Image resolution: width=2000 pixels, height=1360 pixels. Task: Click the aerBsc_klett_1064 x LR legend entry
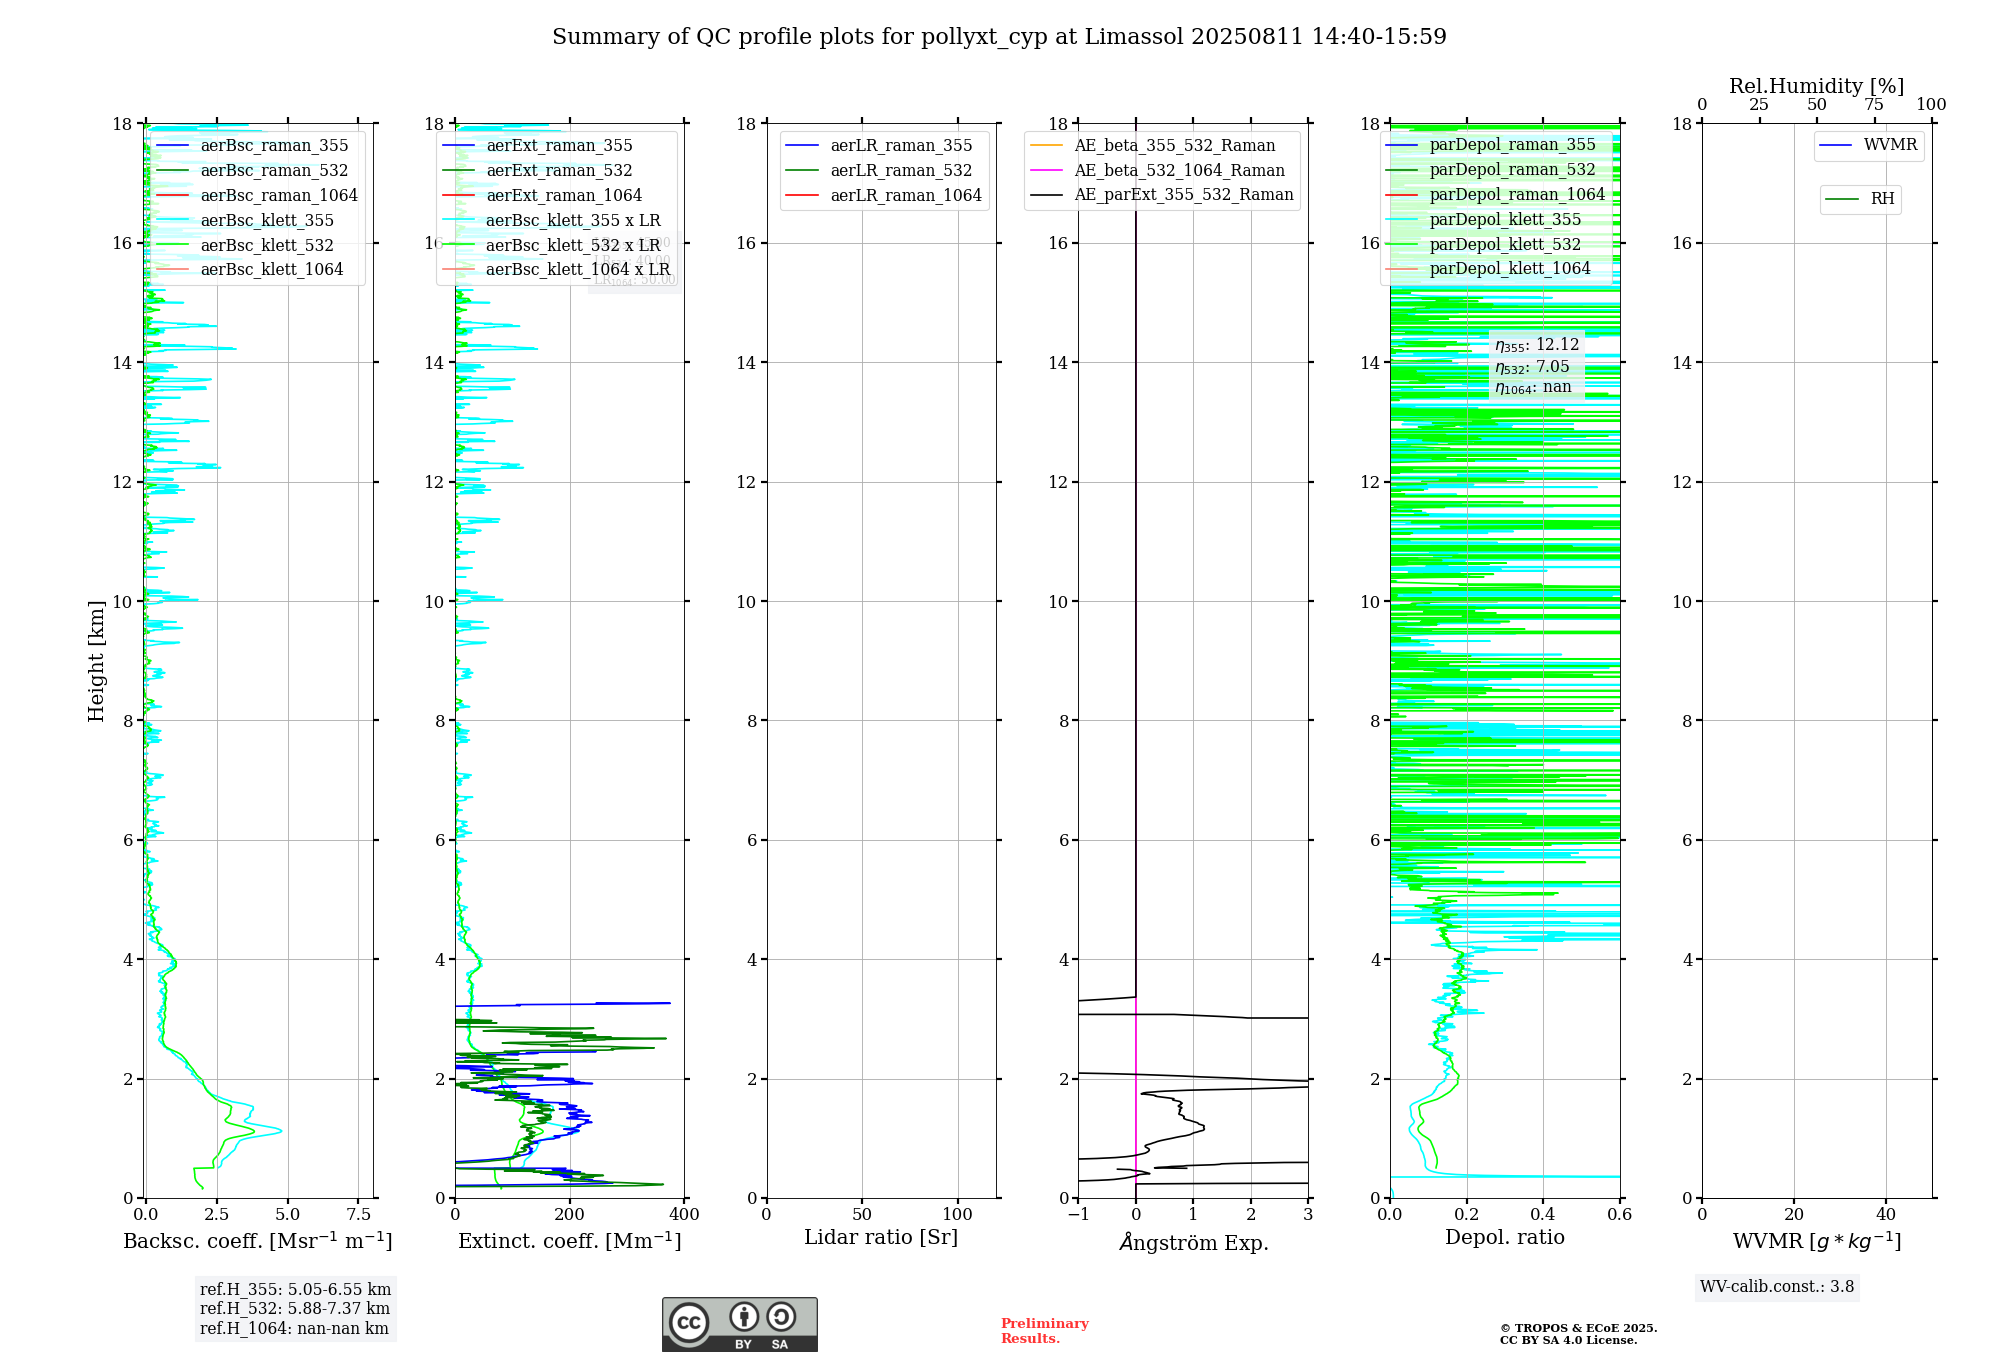click(x=557, y=270)
